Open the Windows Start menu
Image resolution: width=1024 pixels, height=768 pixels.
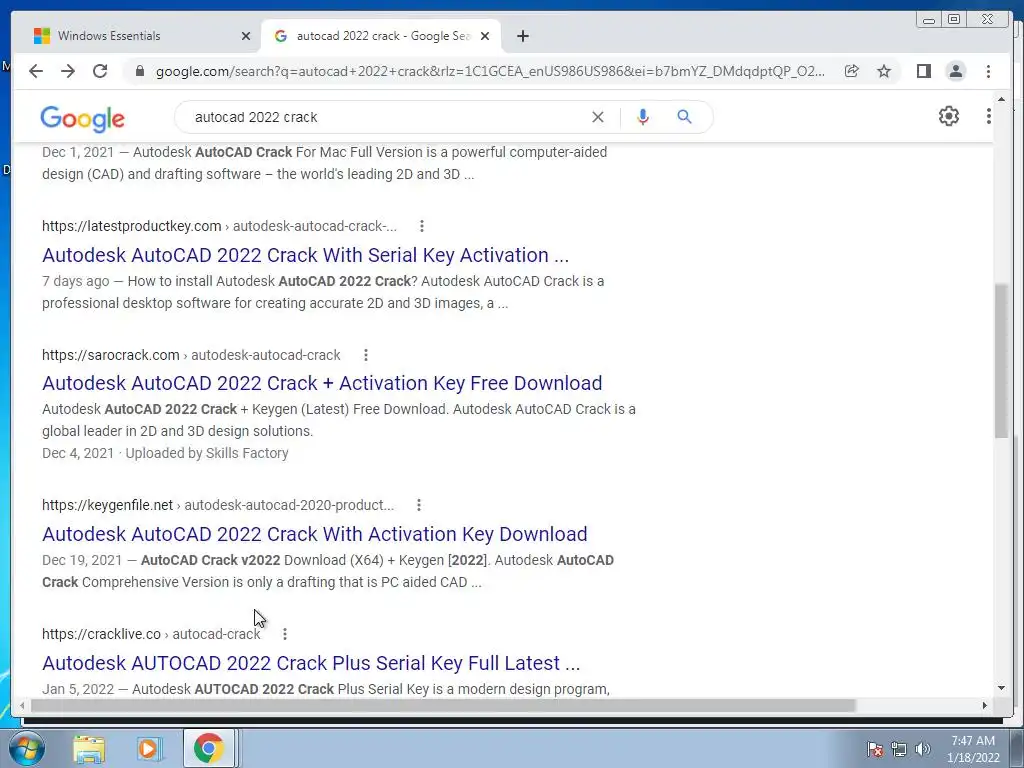27,748
